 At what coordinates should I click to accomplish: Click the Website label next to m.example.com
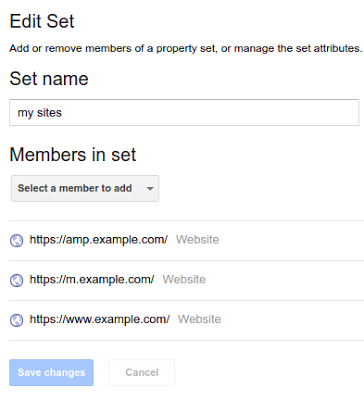click(x=184, y=279)
